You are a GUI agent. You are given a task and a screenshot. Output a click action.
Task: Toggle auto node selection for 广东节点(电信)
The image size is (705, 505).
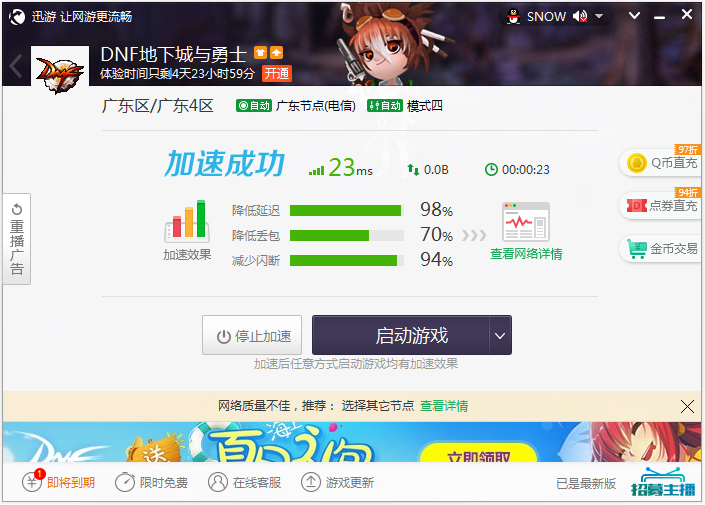[254, 106]
